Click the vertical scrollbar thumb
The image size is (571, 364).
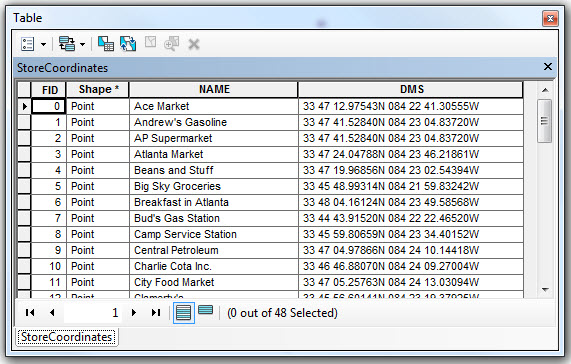(x=544, y=121)
